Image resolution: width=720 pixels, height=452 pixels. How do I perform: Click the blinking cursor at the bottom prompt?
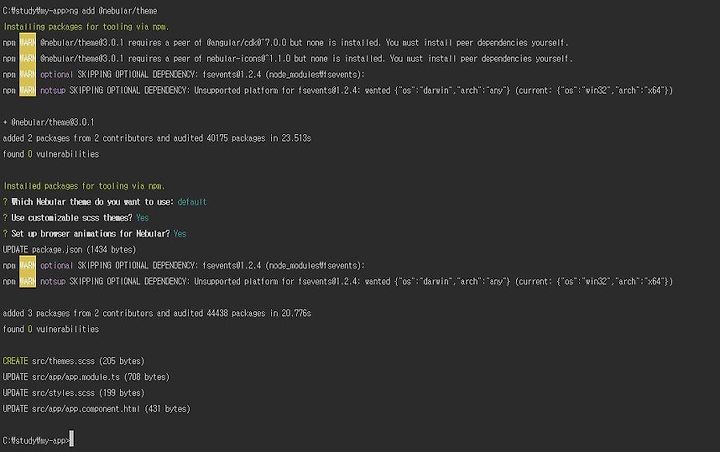coord(72,439)
